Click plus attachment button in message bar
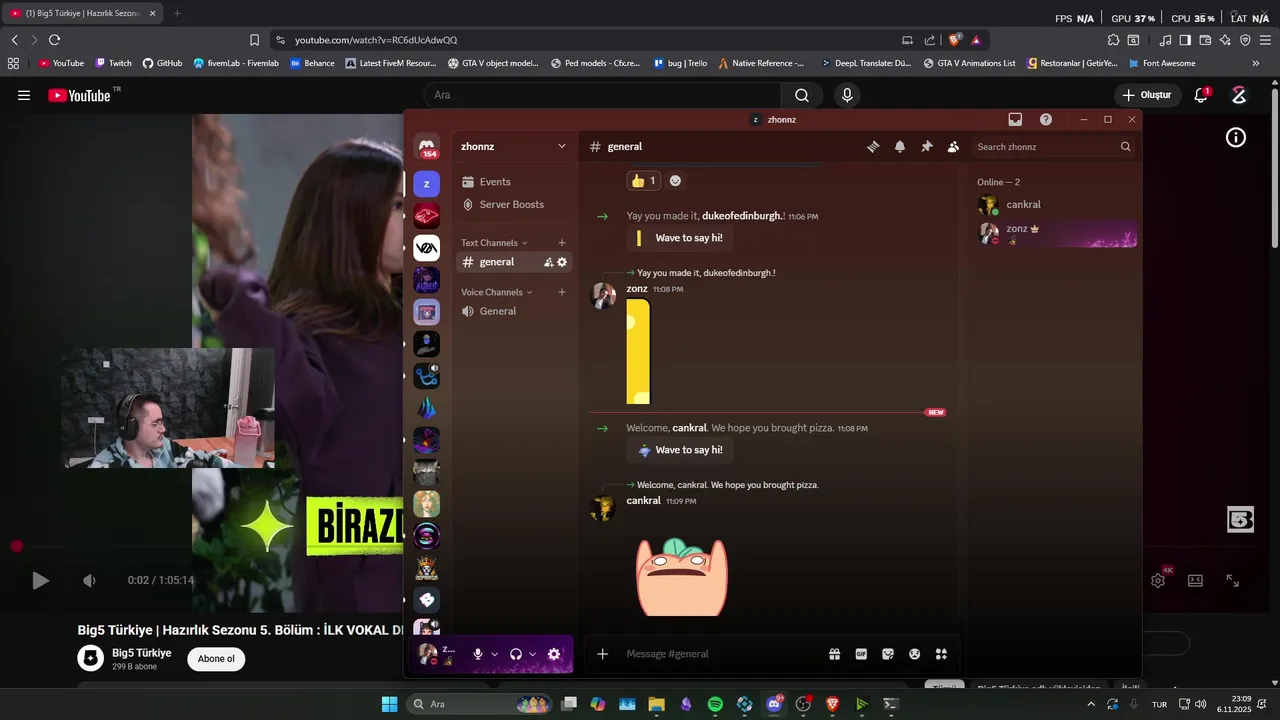 [602, 654]
